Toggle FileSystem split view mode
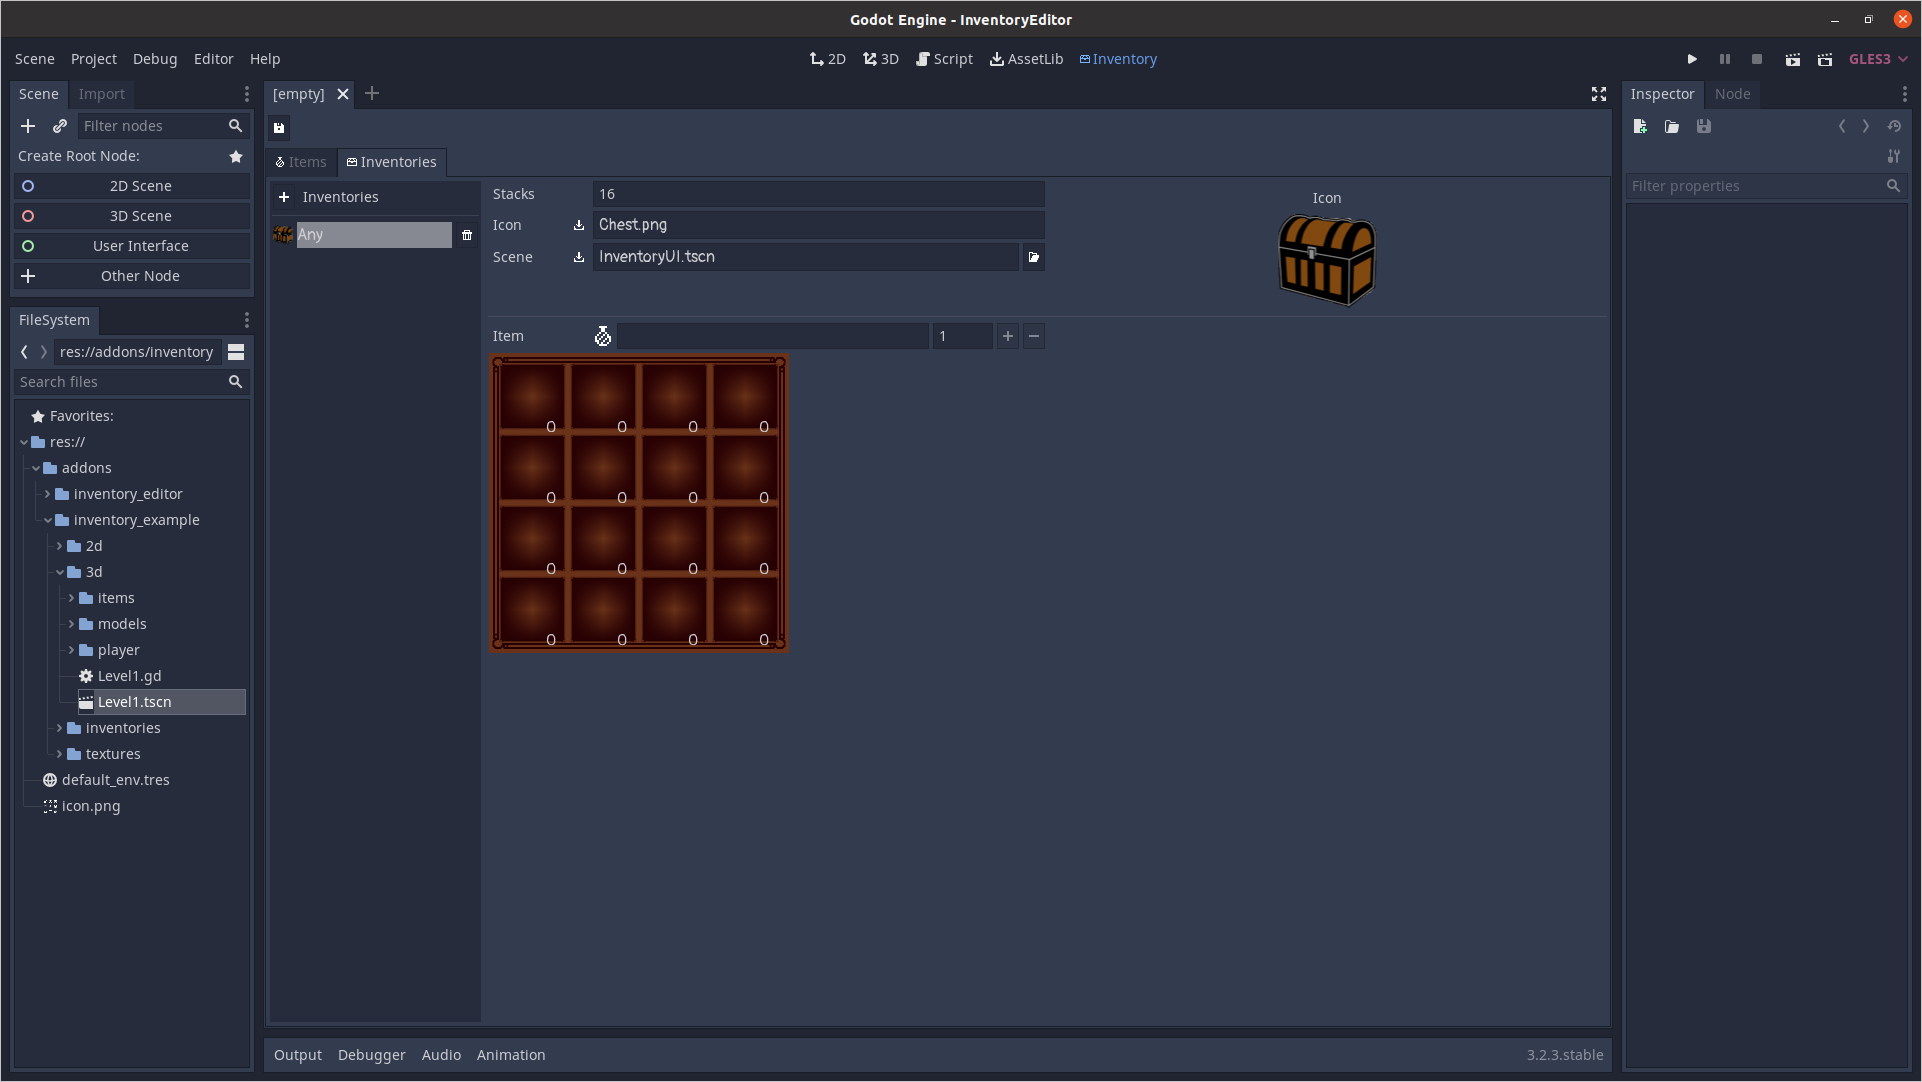This screenshot has height=1082, width=1922. click(x=236, y=352)
